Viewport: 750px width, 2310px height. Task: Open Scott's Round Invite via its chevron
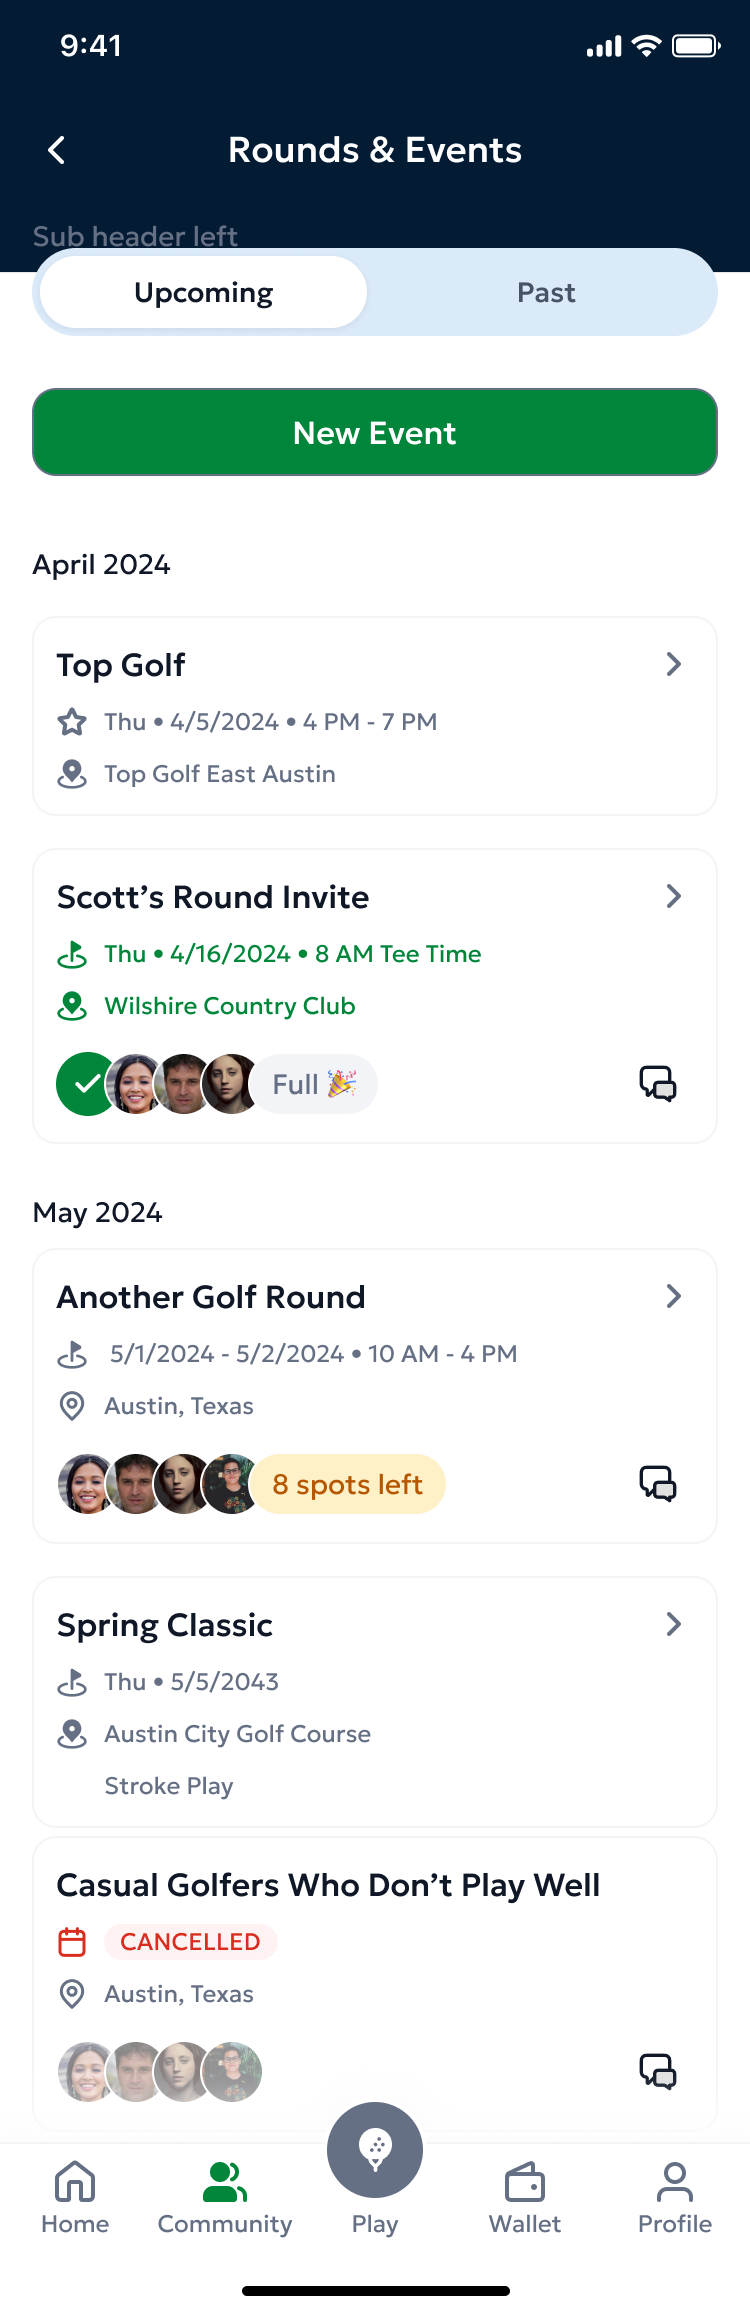[x=674, y=896]
